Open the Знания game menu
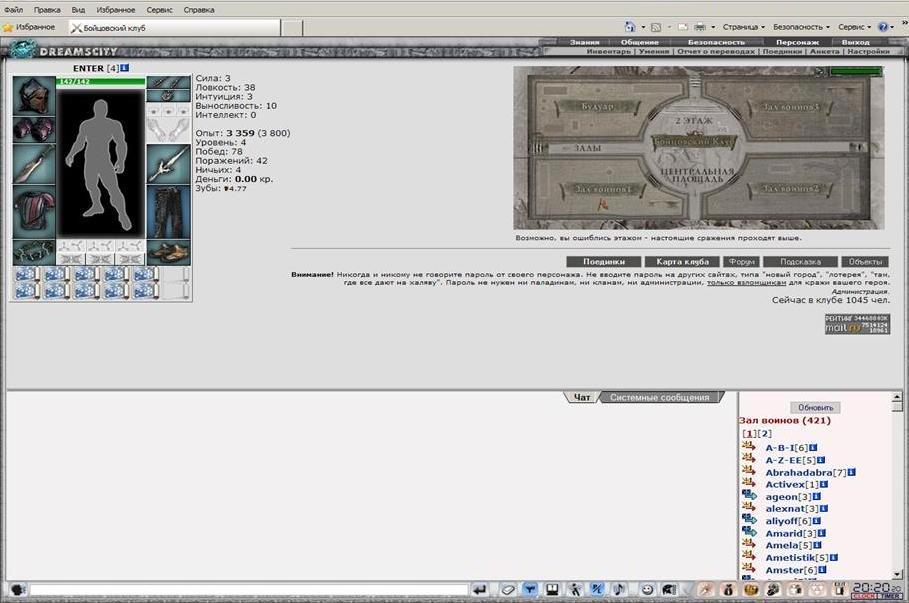The image size is (909, 603). (x=584, y=42)
